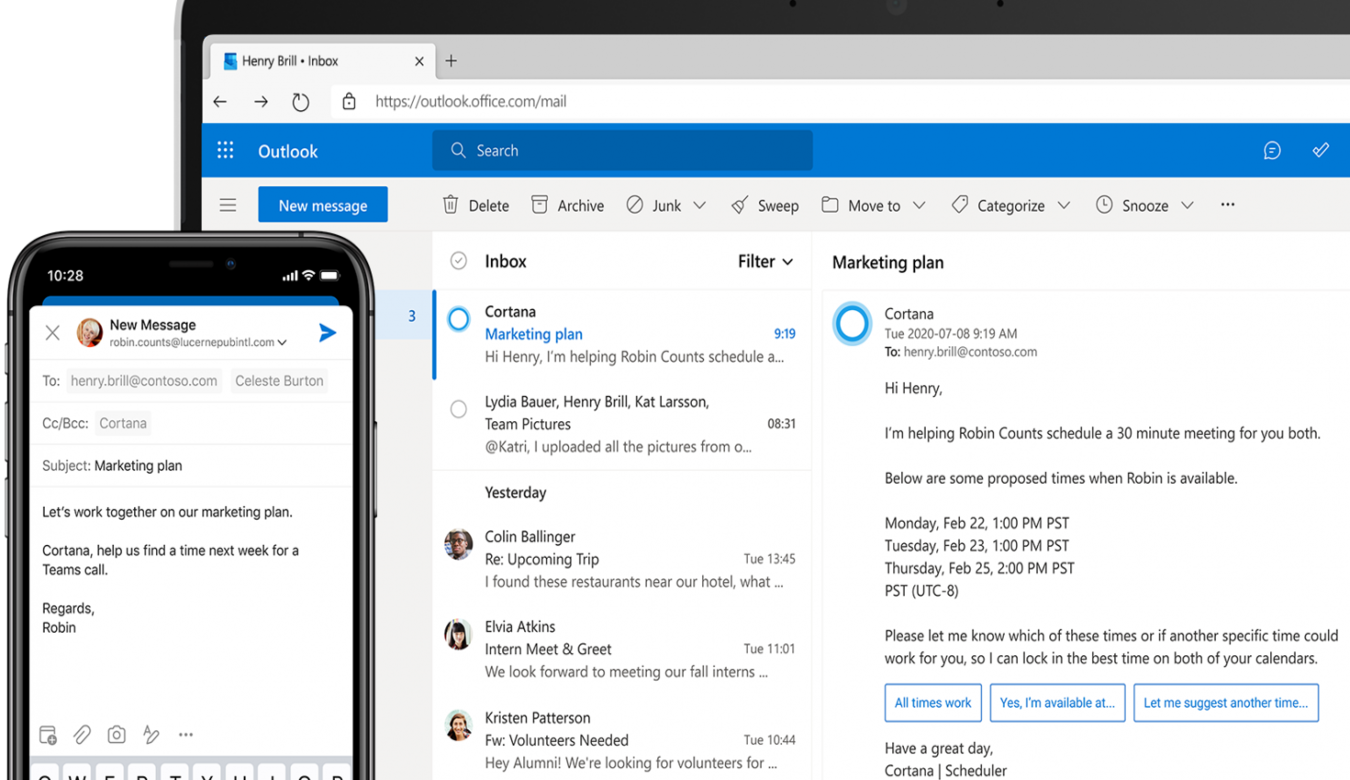This screenshot has height=780, width=1350.
Task: Open Colin Ballinger's Re: Upcoming Trip email
Action: click(622, 559)
